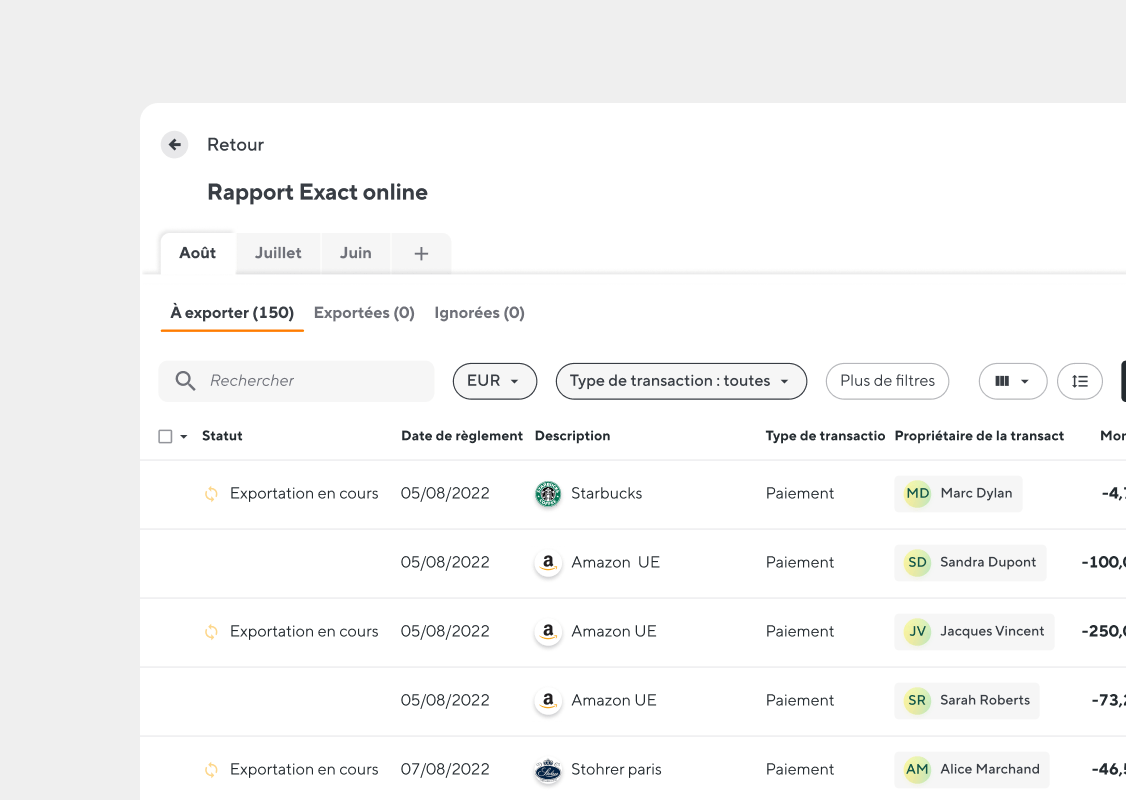Click sync icon in Stohrer paris row

(x=211, y=770)
